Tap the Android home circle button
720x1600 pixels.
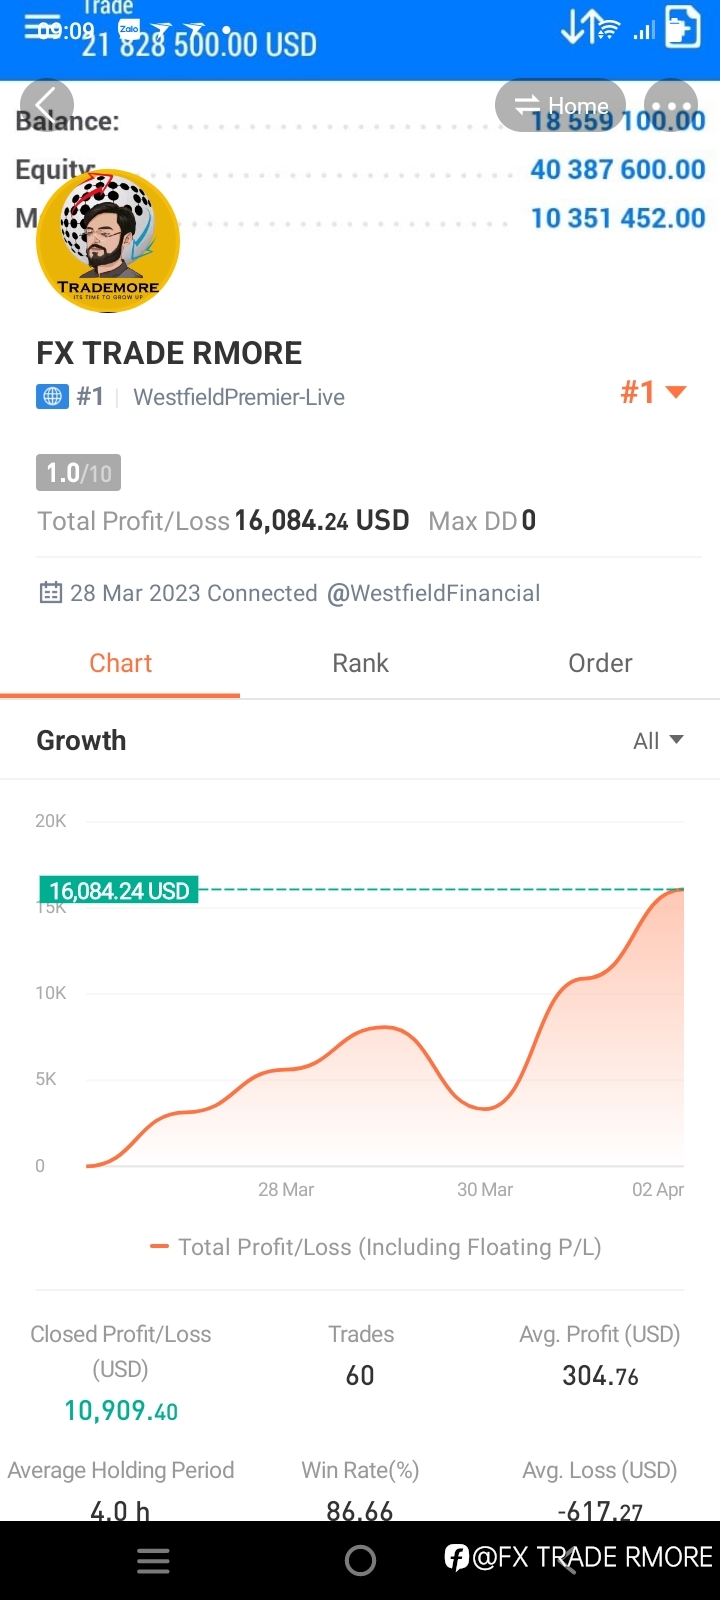pyautogui.click(x=360, y=1560)
